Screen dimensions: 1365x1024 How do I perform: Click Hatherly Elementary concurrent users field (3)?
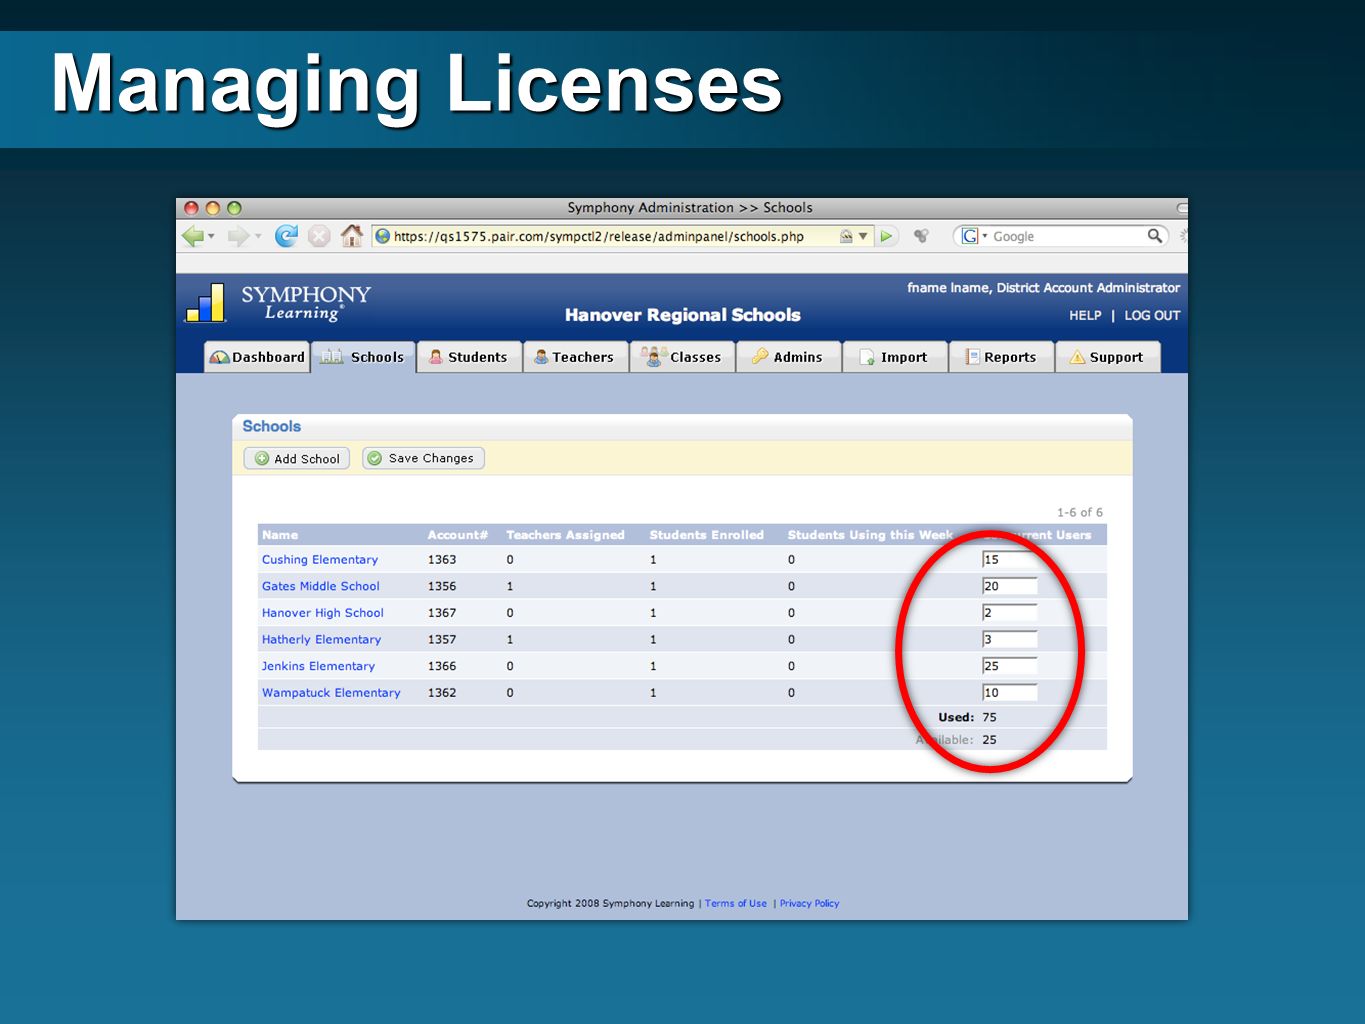[x=1009, y=639]
